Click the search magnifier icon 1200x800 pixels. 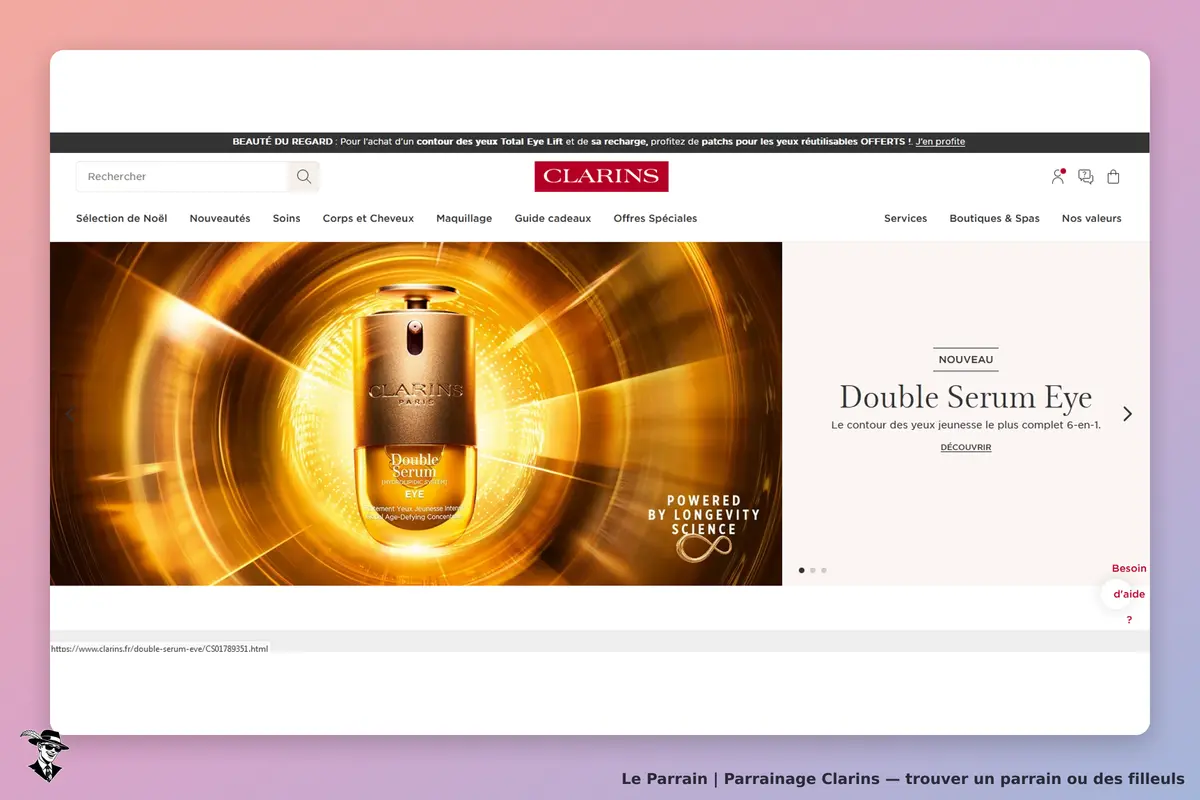[304, 177]
